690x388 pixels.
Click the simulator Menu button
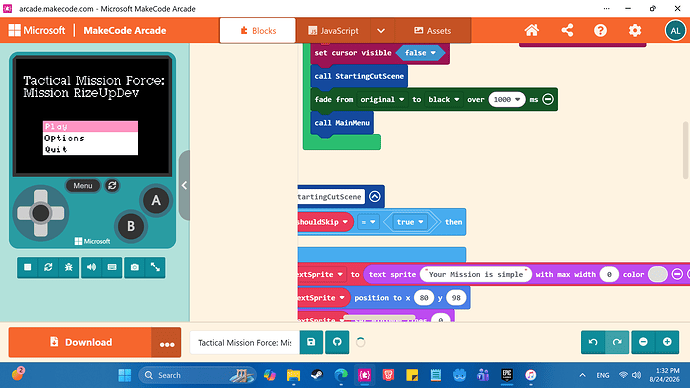83,186
